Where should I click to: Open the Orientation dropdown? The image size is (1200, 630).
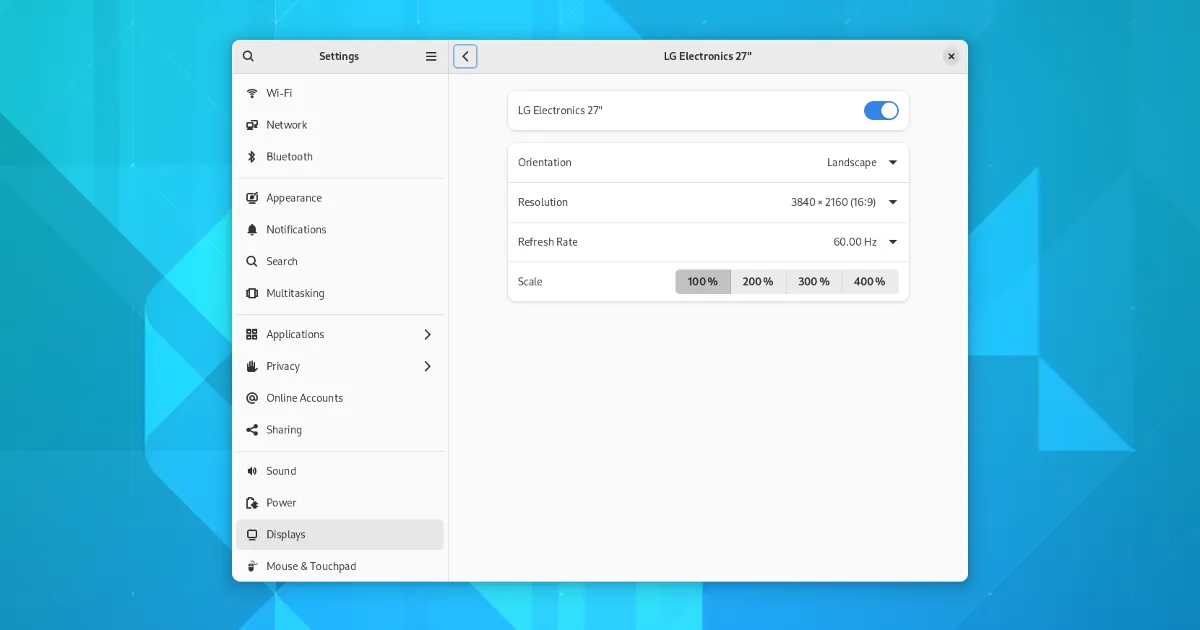click(x=861, y=163)
